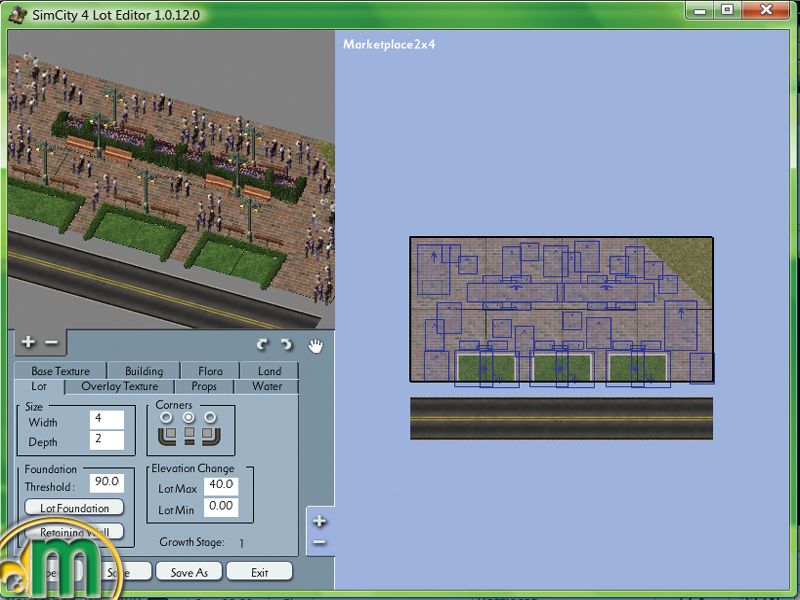The height and width of the screenshot is (600, 800).
Task: Click the Foundation group label
Action: click(x=51, y=469)
